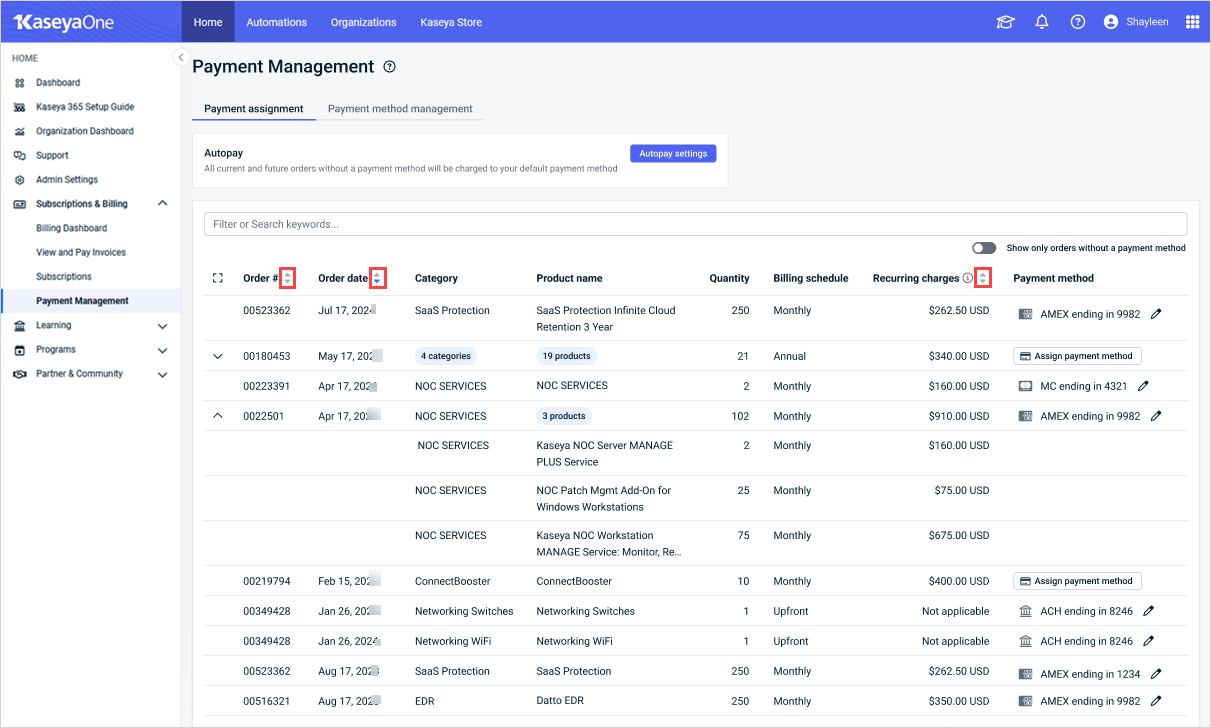The height and width of the screenshot is (728, 1211).
Task: Go to Subscriptions sidebar item
Action: [64, 277]
